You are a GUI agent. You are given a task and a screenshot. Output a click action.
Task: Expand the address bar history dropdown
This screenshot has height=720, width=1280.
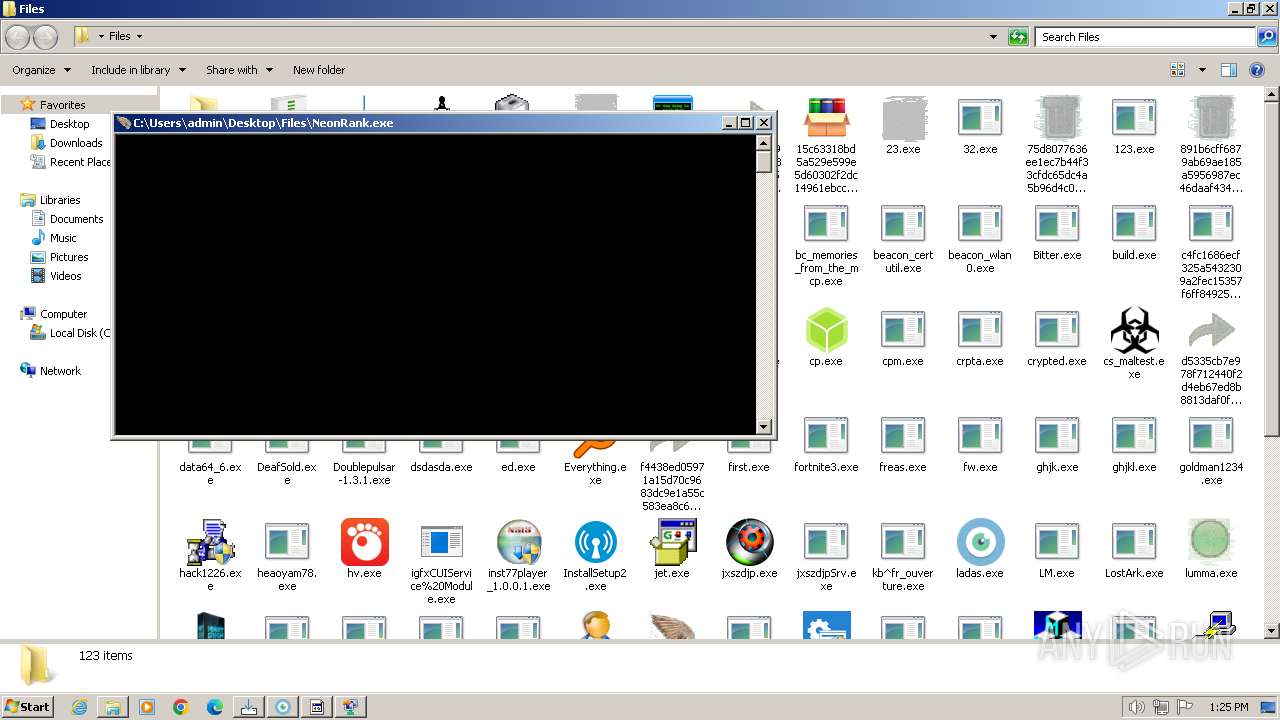(x=993, y=37)
